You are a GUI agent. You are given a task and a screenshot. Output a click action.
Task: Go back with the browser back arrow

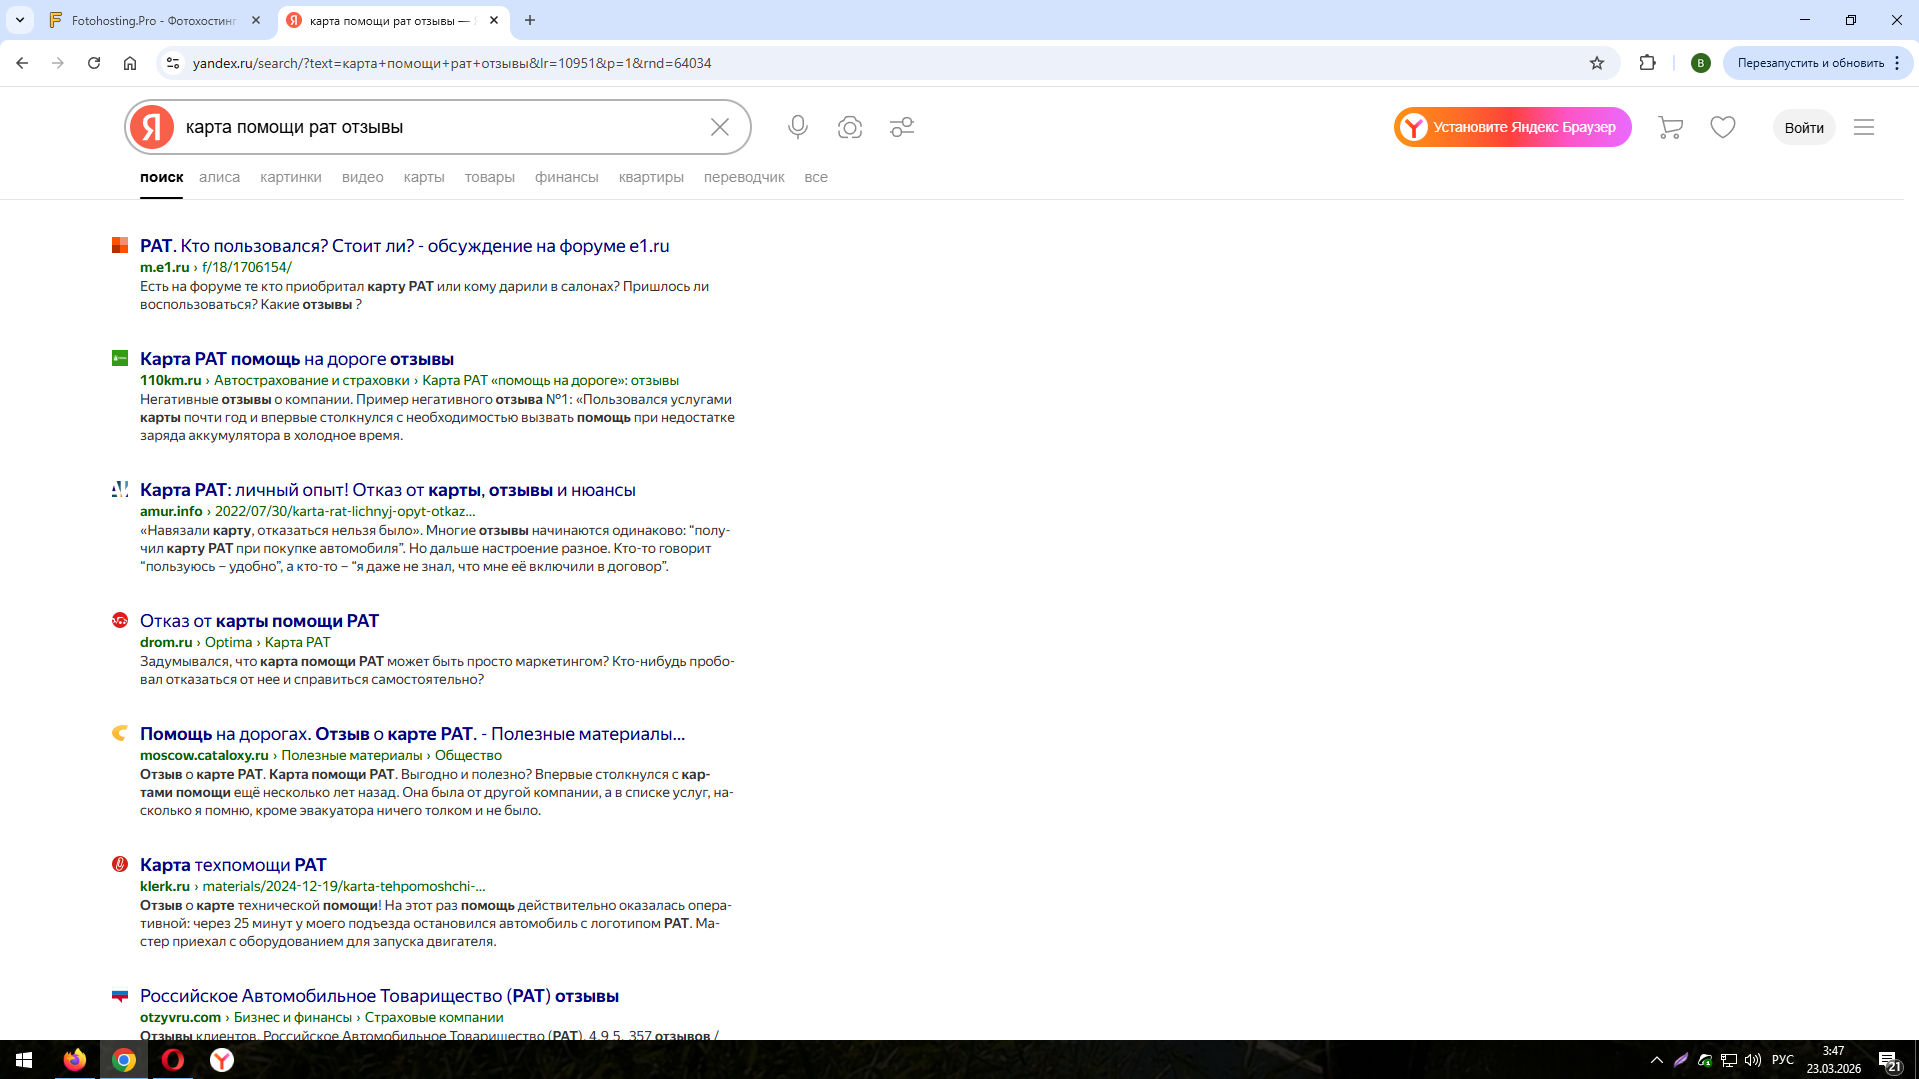pos(22,63)
